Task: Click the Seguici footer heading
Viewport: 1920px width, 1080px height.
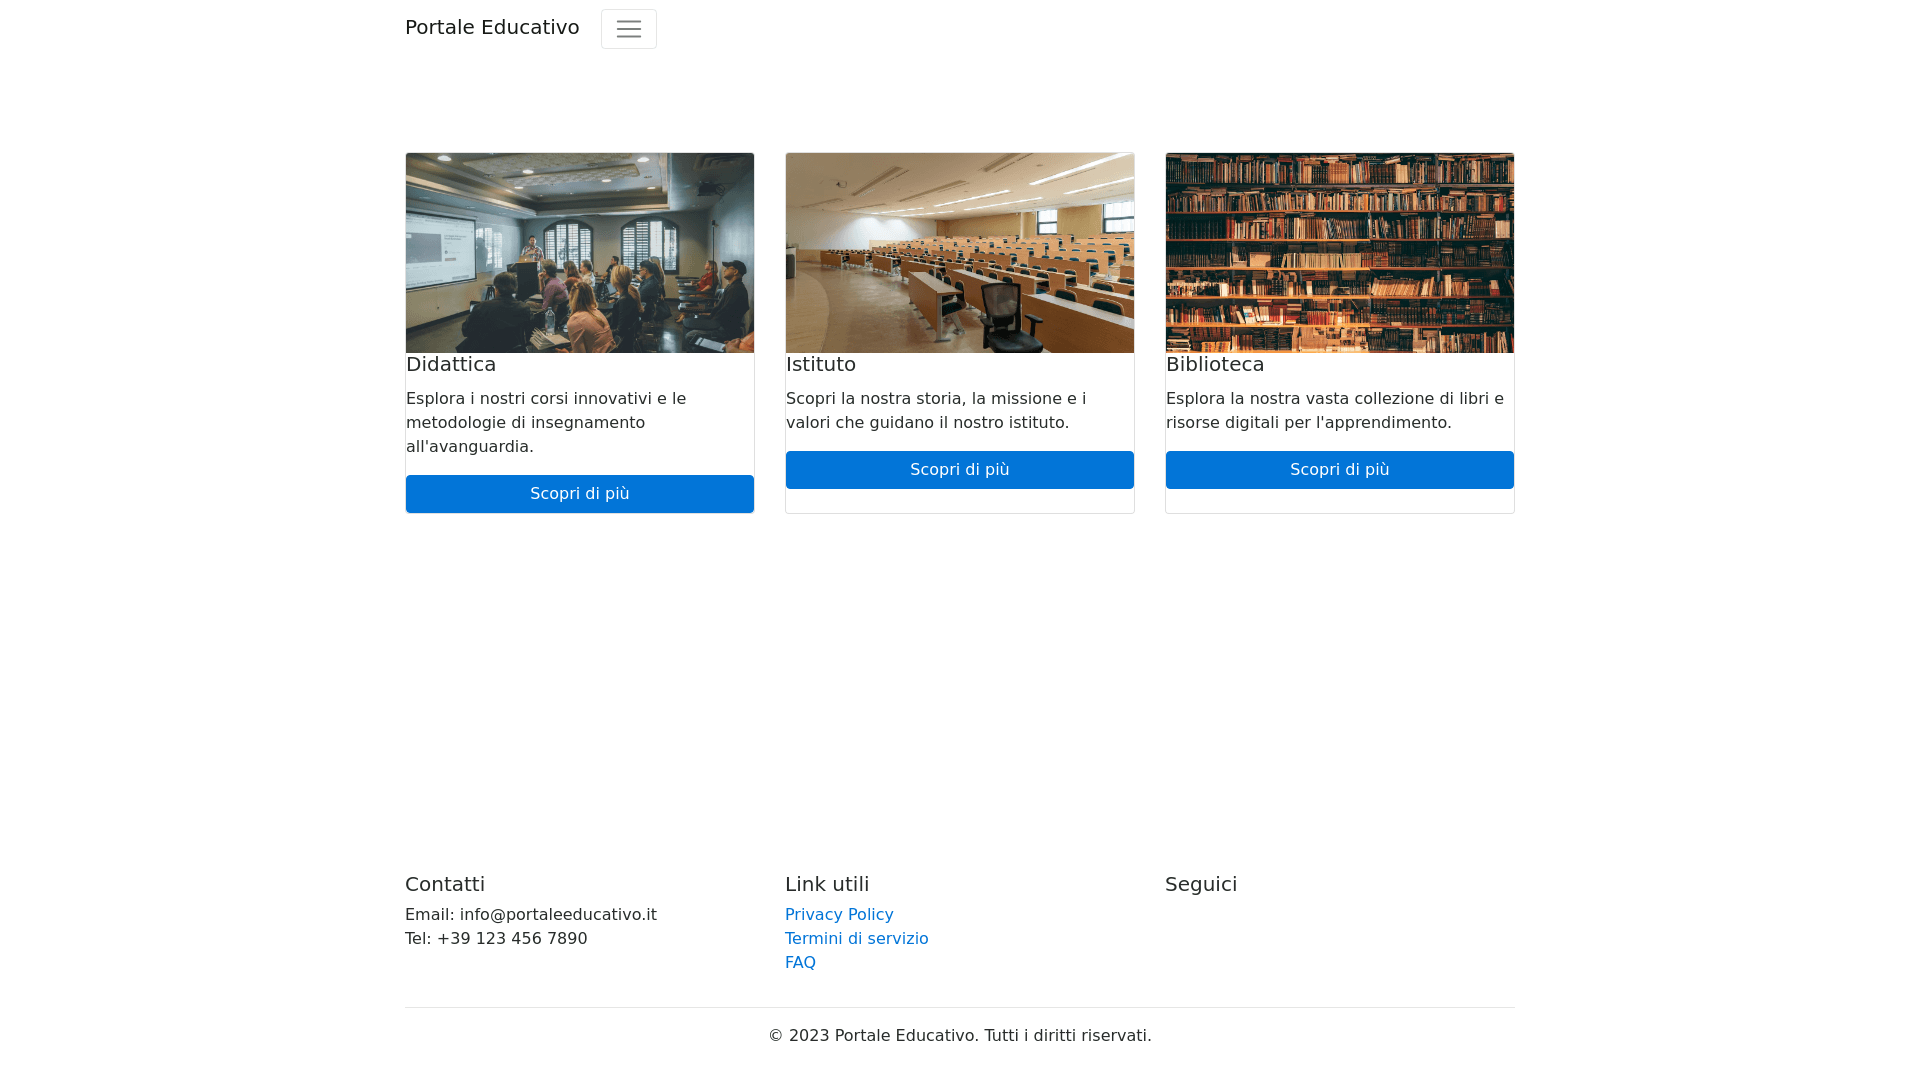Action: (x=1201, y=885)
